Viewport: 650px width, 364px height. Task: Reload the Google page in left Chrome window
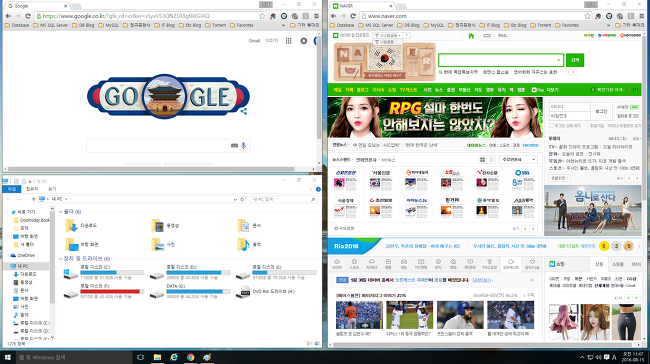pos(28,16)
